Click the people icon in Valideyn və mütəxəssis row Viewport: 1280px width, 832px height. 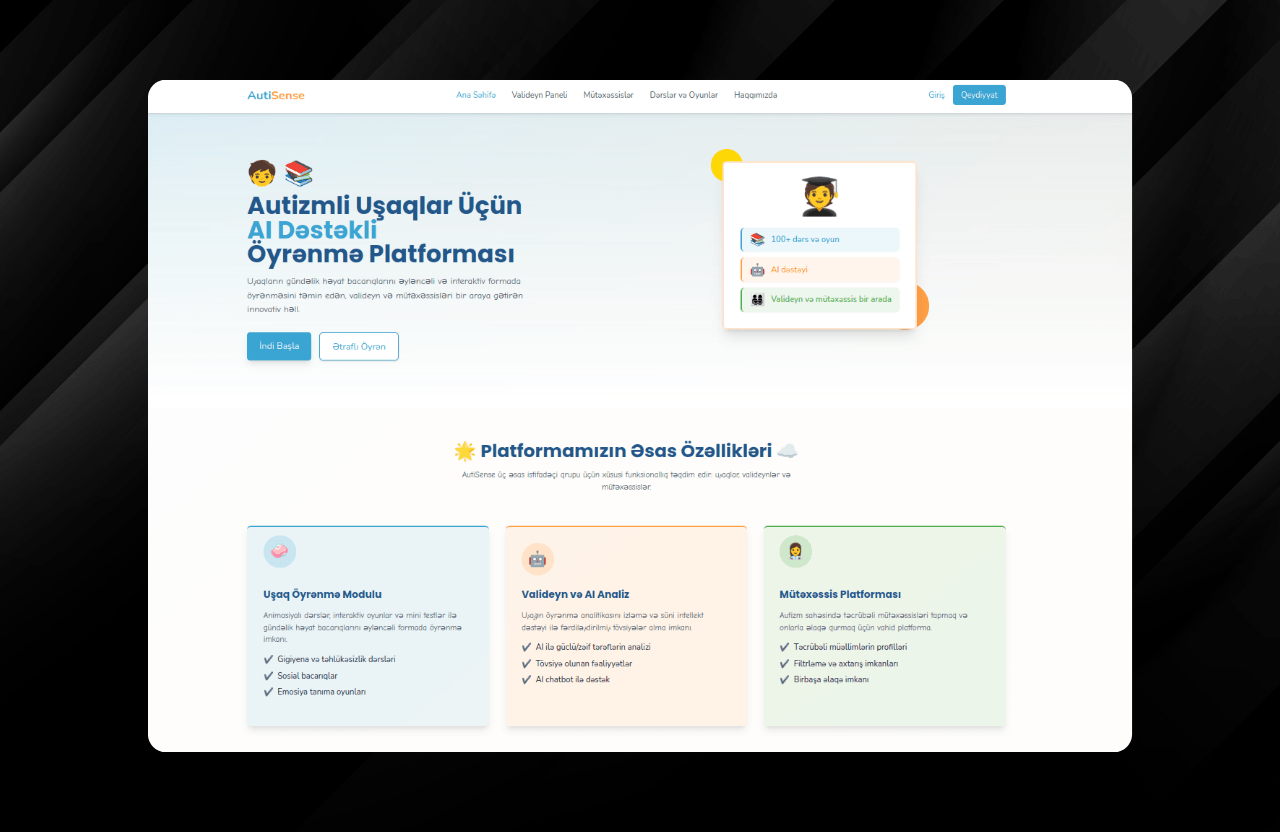(x=757, y=300)
